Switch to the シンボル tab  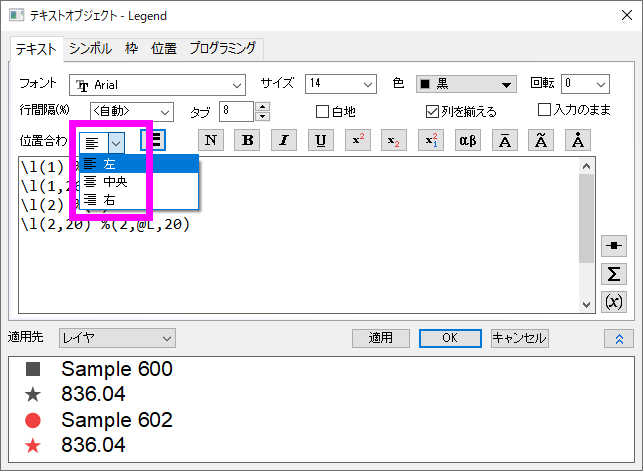pyautogui.click(x=90, y=48)
